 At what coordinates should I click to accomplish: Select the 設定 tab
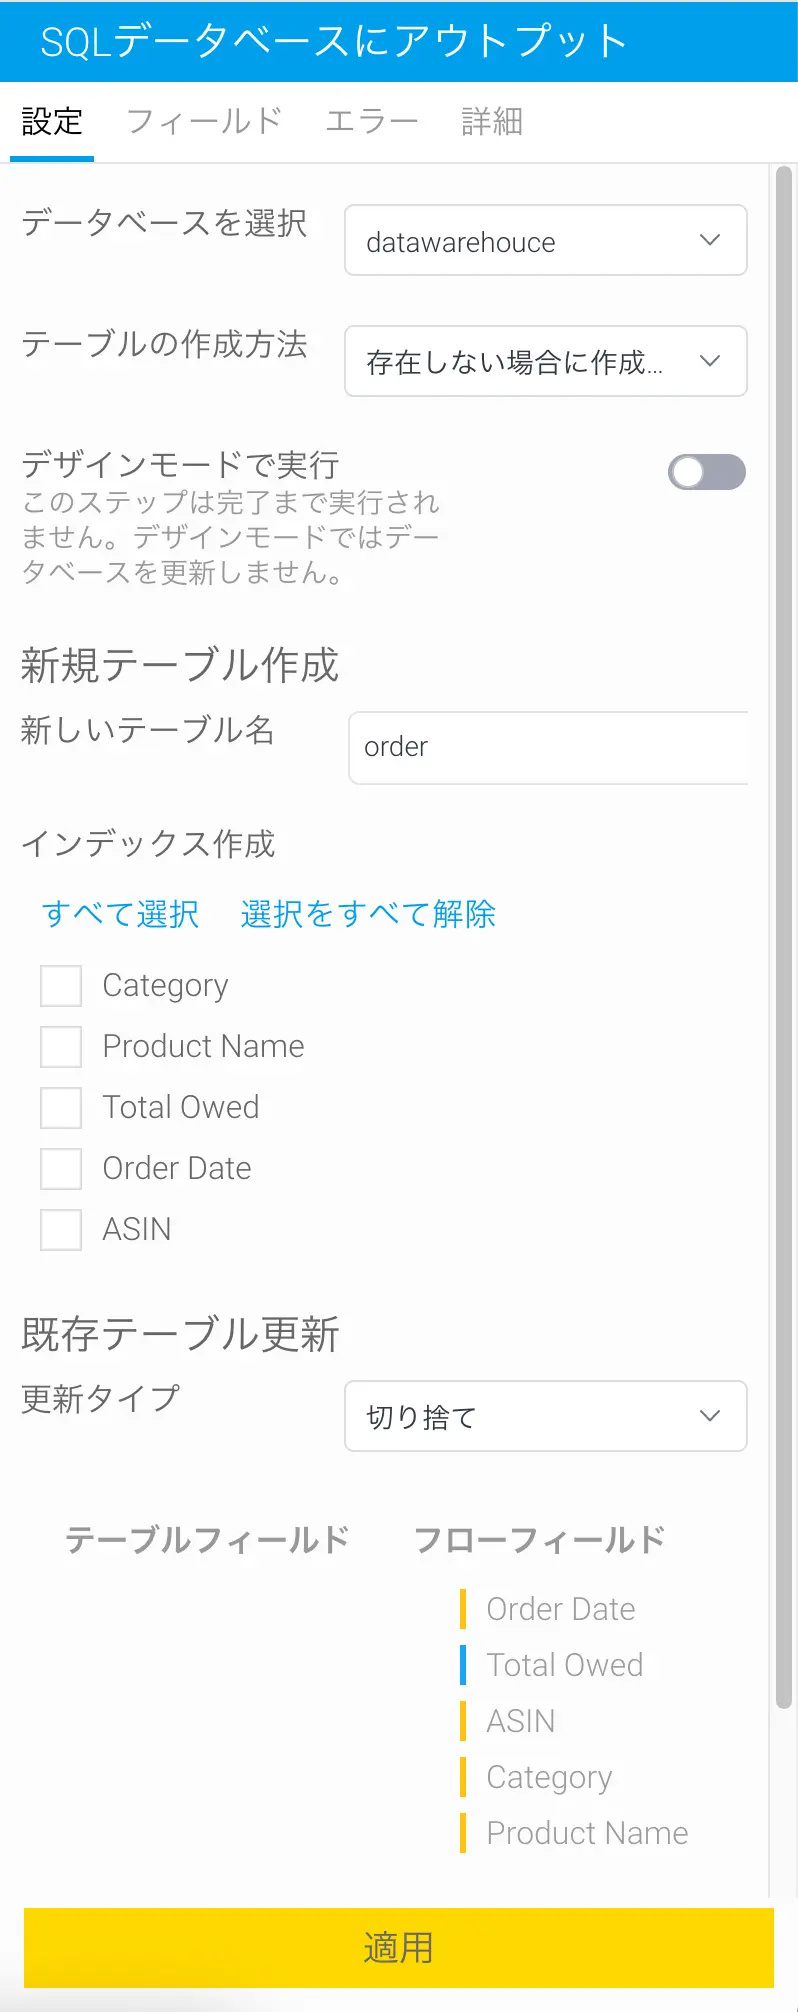[52, 122]
